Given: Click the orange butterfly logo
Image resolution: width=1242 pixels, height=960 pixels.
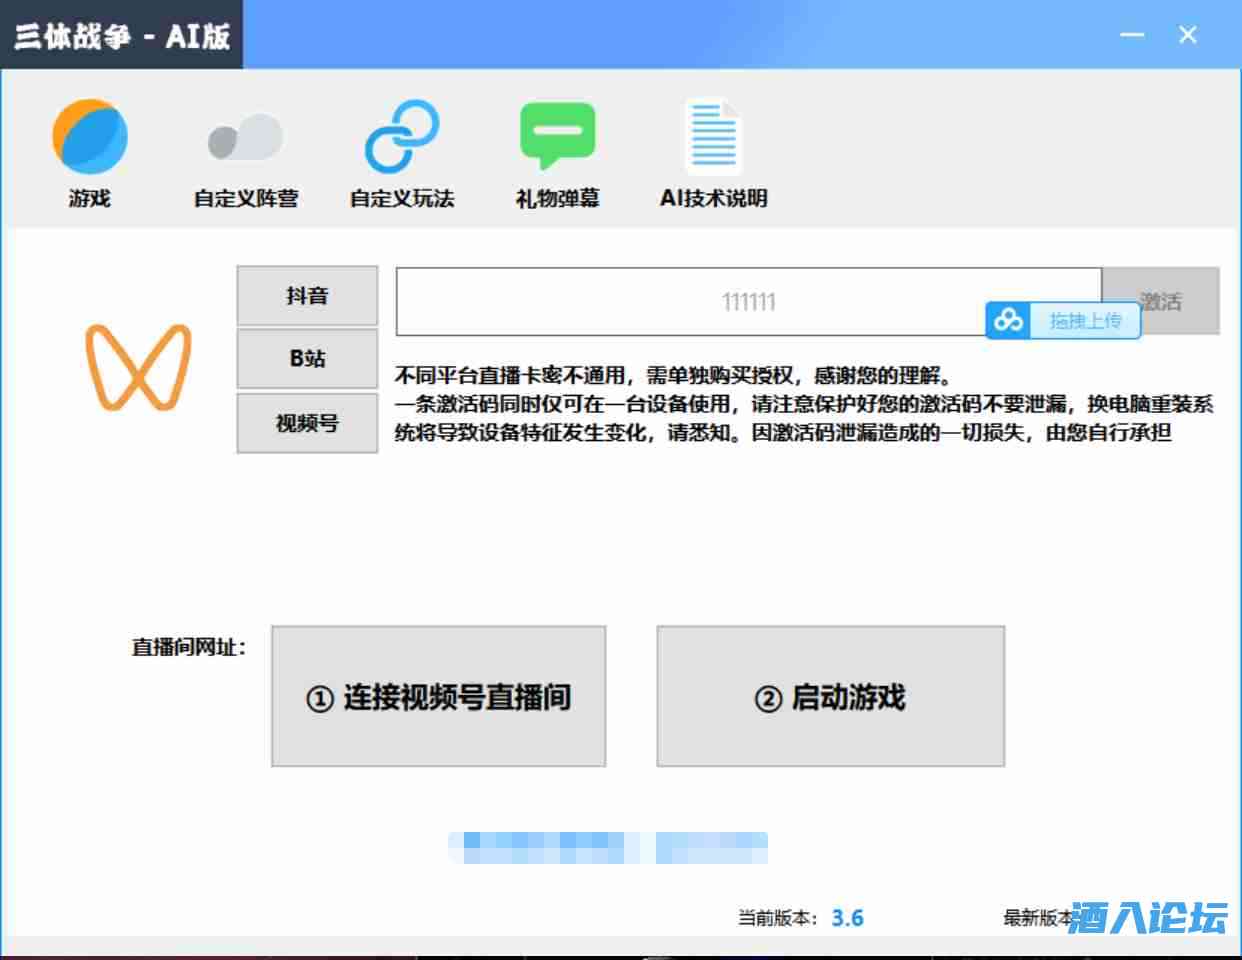Looking at the screenshot, I should coord(138,366).
